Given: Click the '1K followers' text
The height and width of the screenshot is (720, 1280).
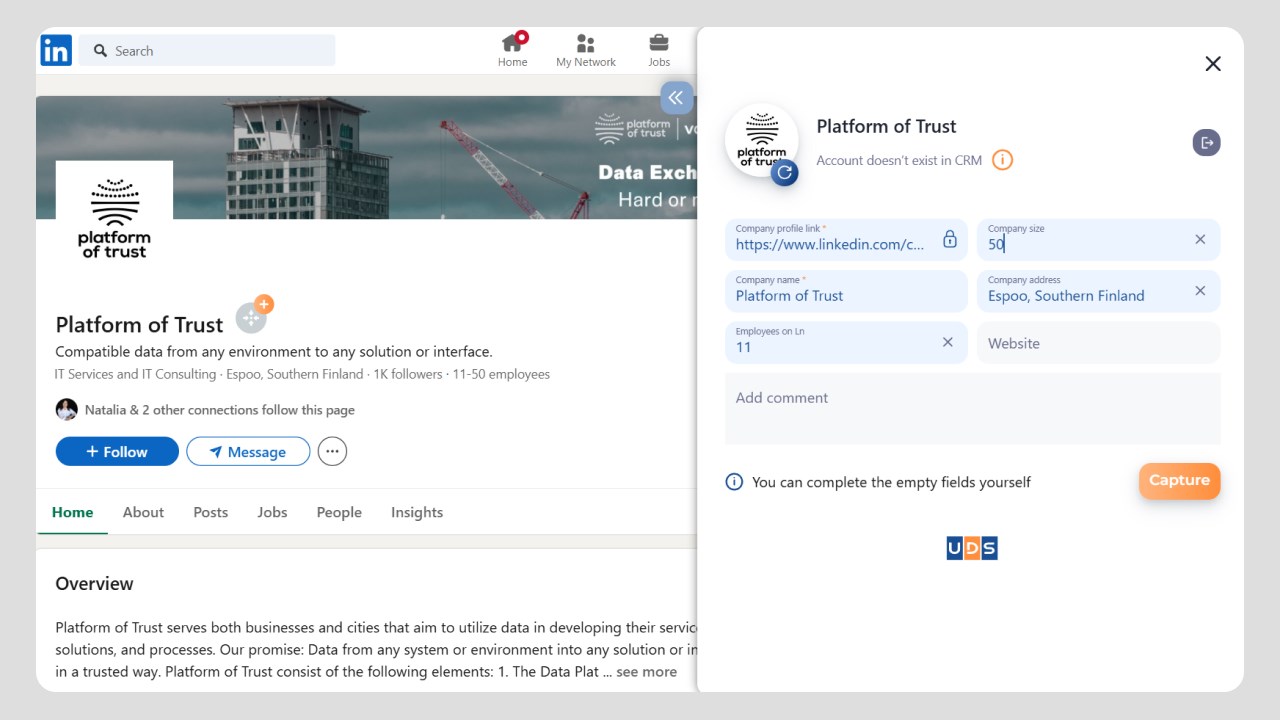Looking at the screenshot, I should click(408, 374).
